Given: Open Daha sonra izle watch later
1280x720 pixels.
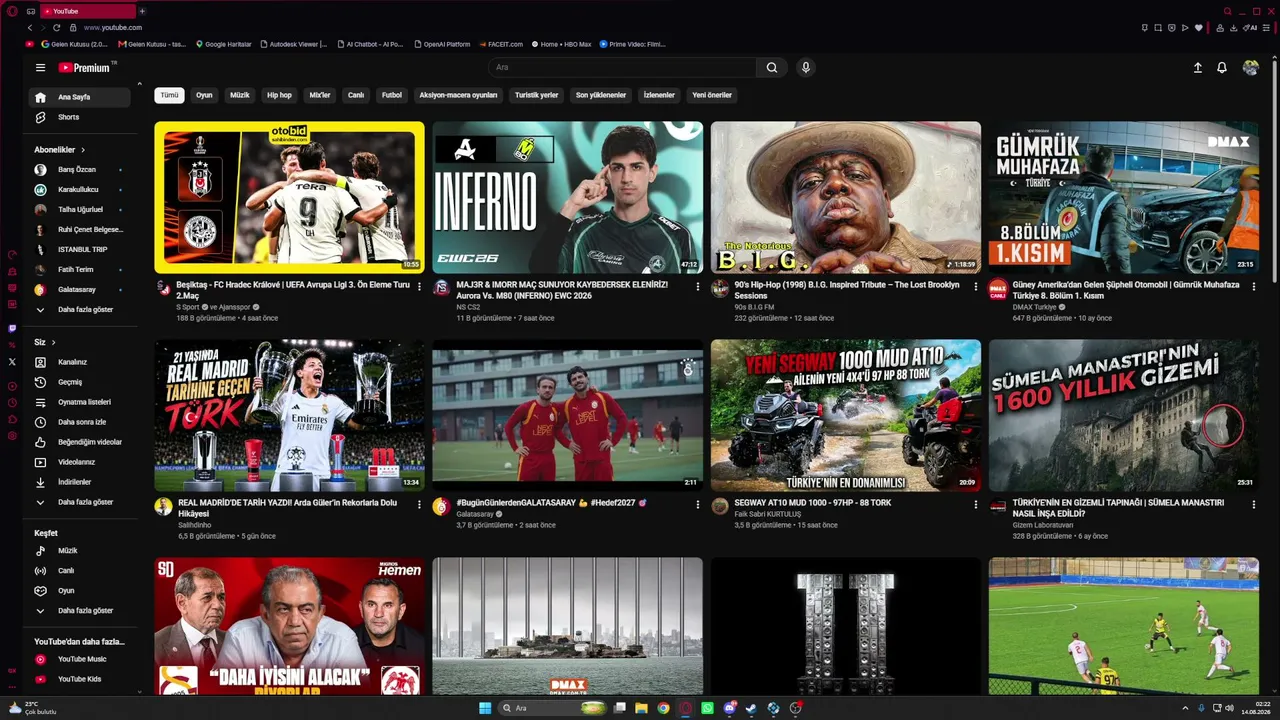Looking at the screenshot, I should coord(80,422).
